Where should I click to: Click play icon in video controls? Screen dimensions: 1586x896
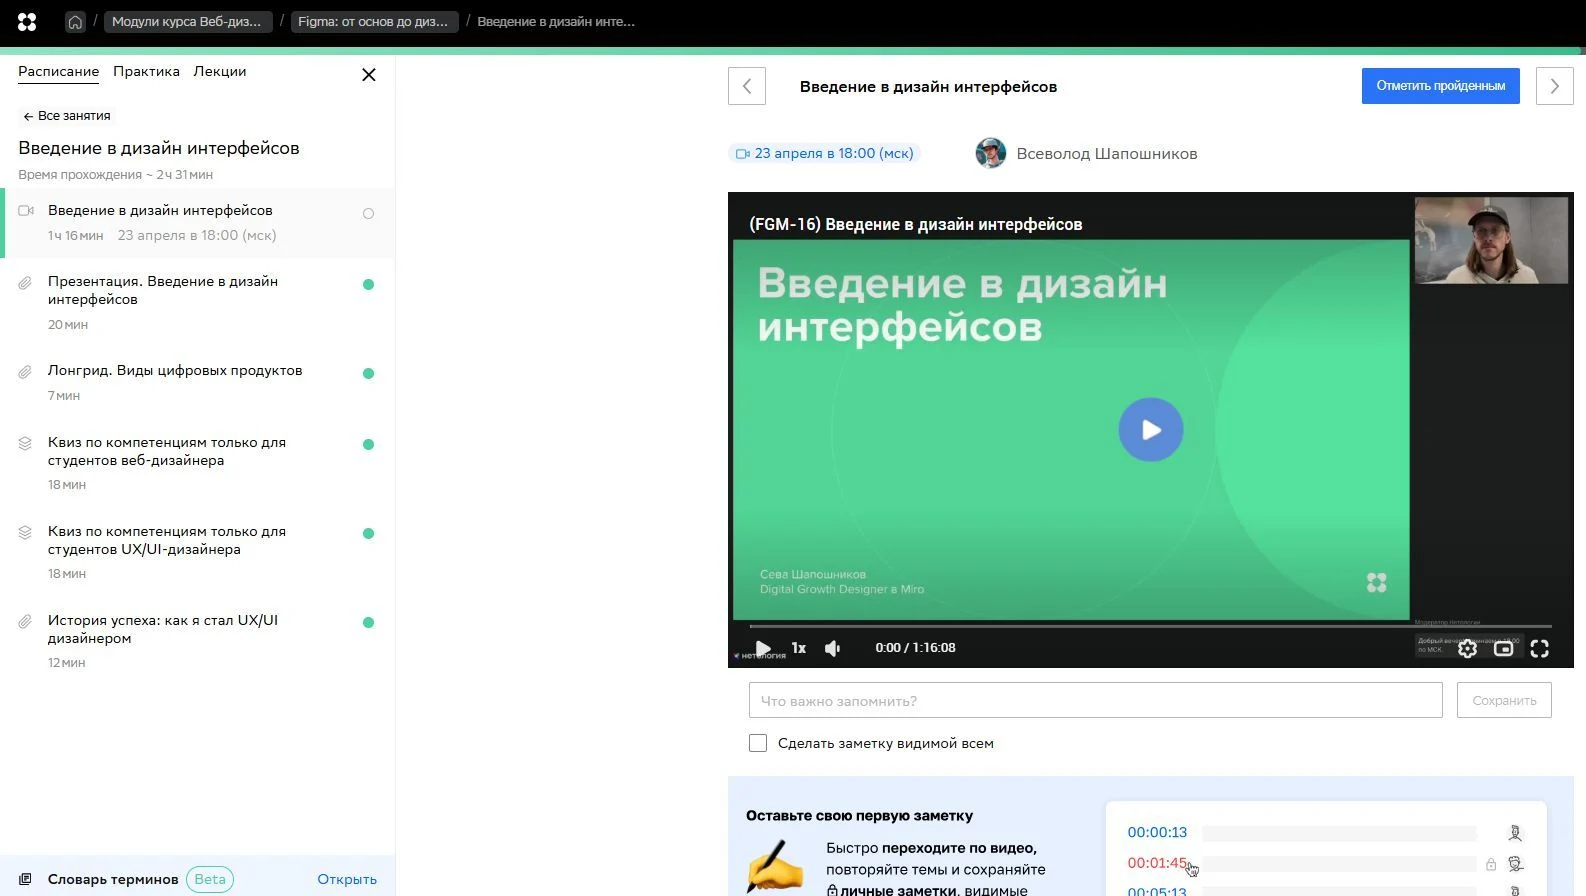pyautogui.click(x=762, y=648)
